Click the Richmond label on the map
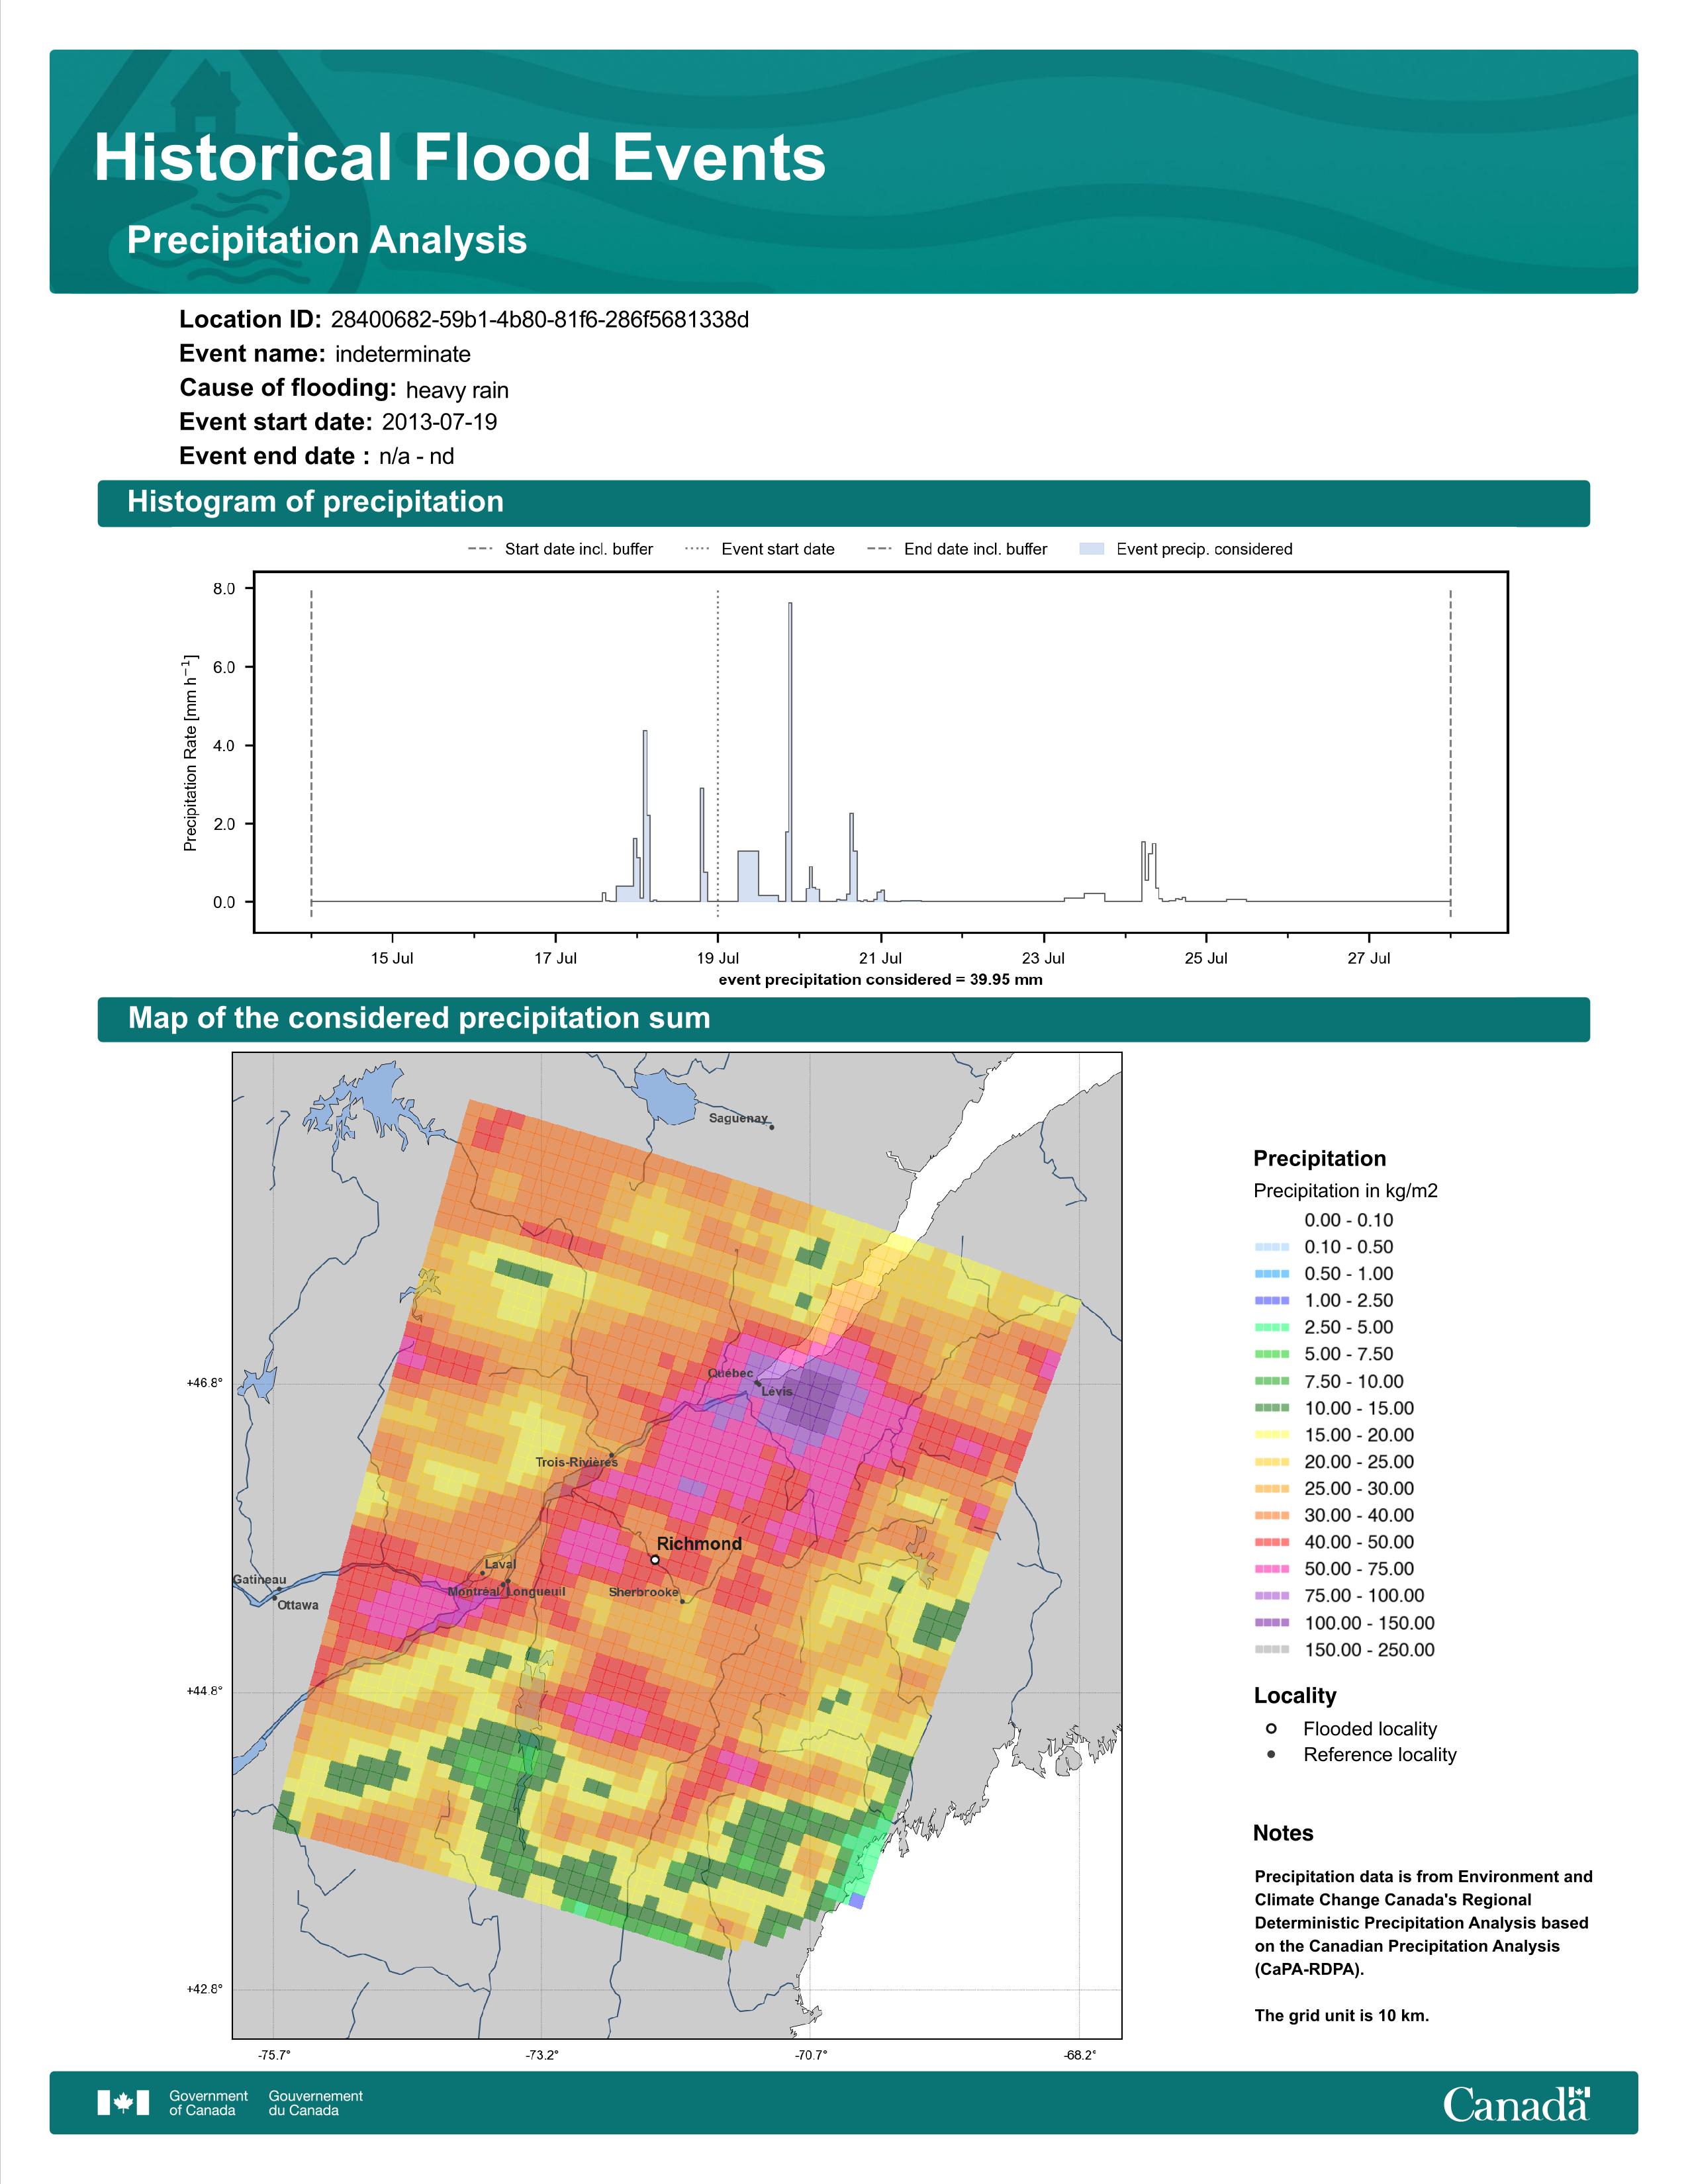The height and width of the screenshot is (2184, 1688). (x=699, y=1543)
